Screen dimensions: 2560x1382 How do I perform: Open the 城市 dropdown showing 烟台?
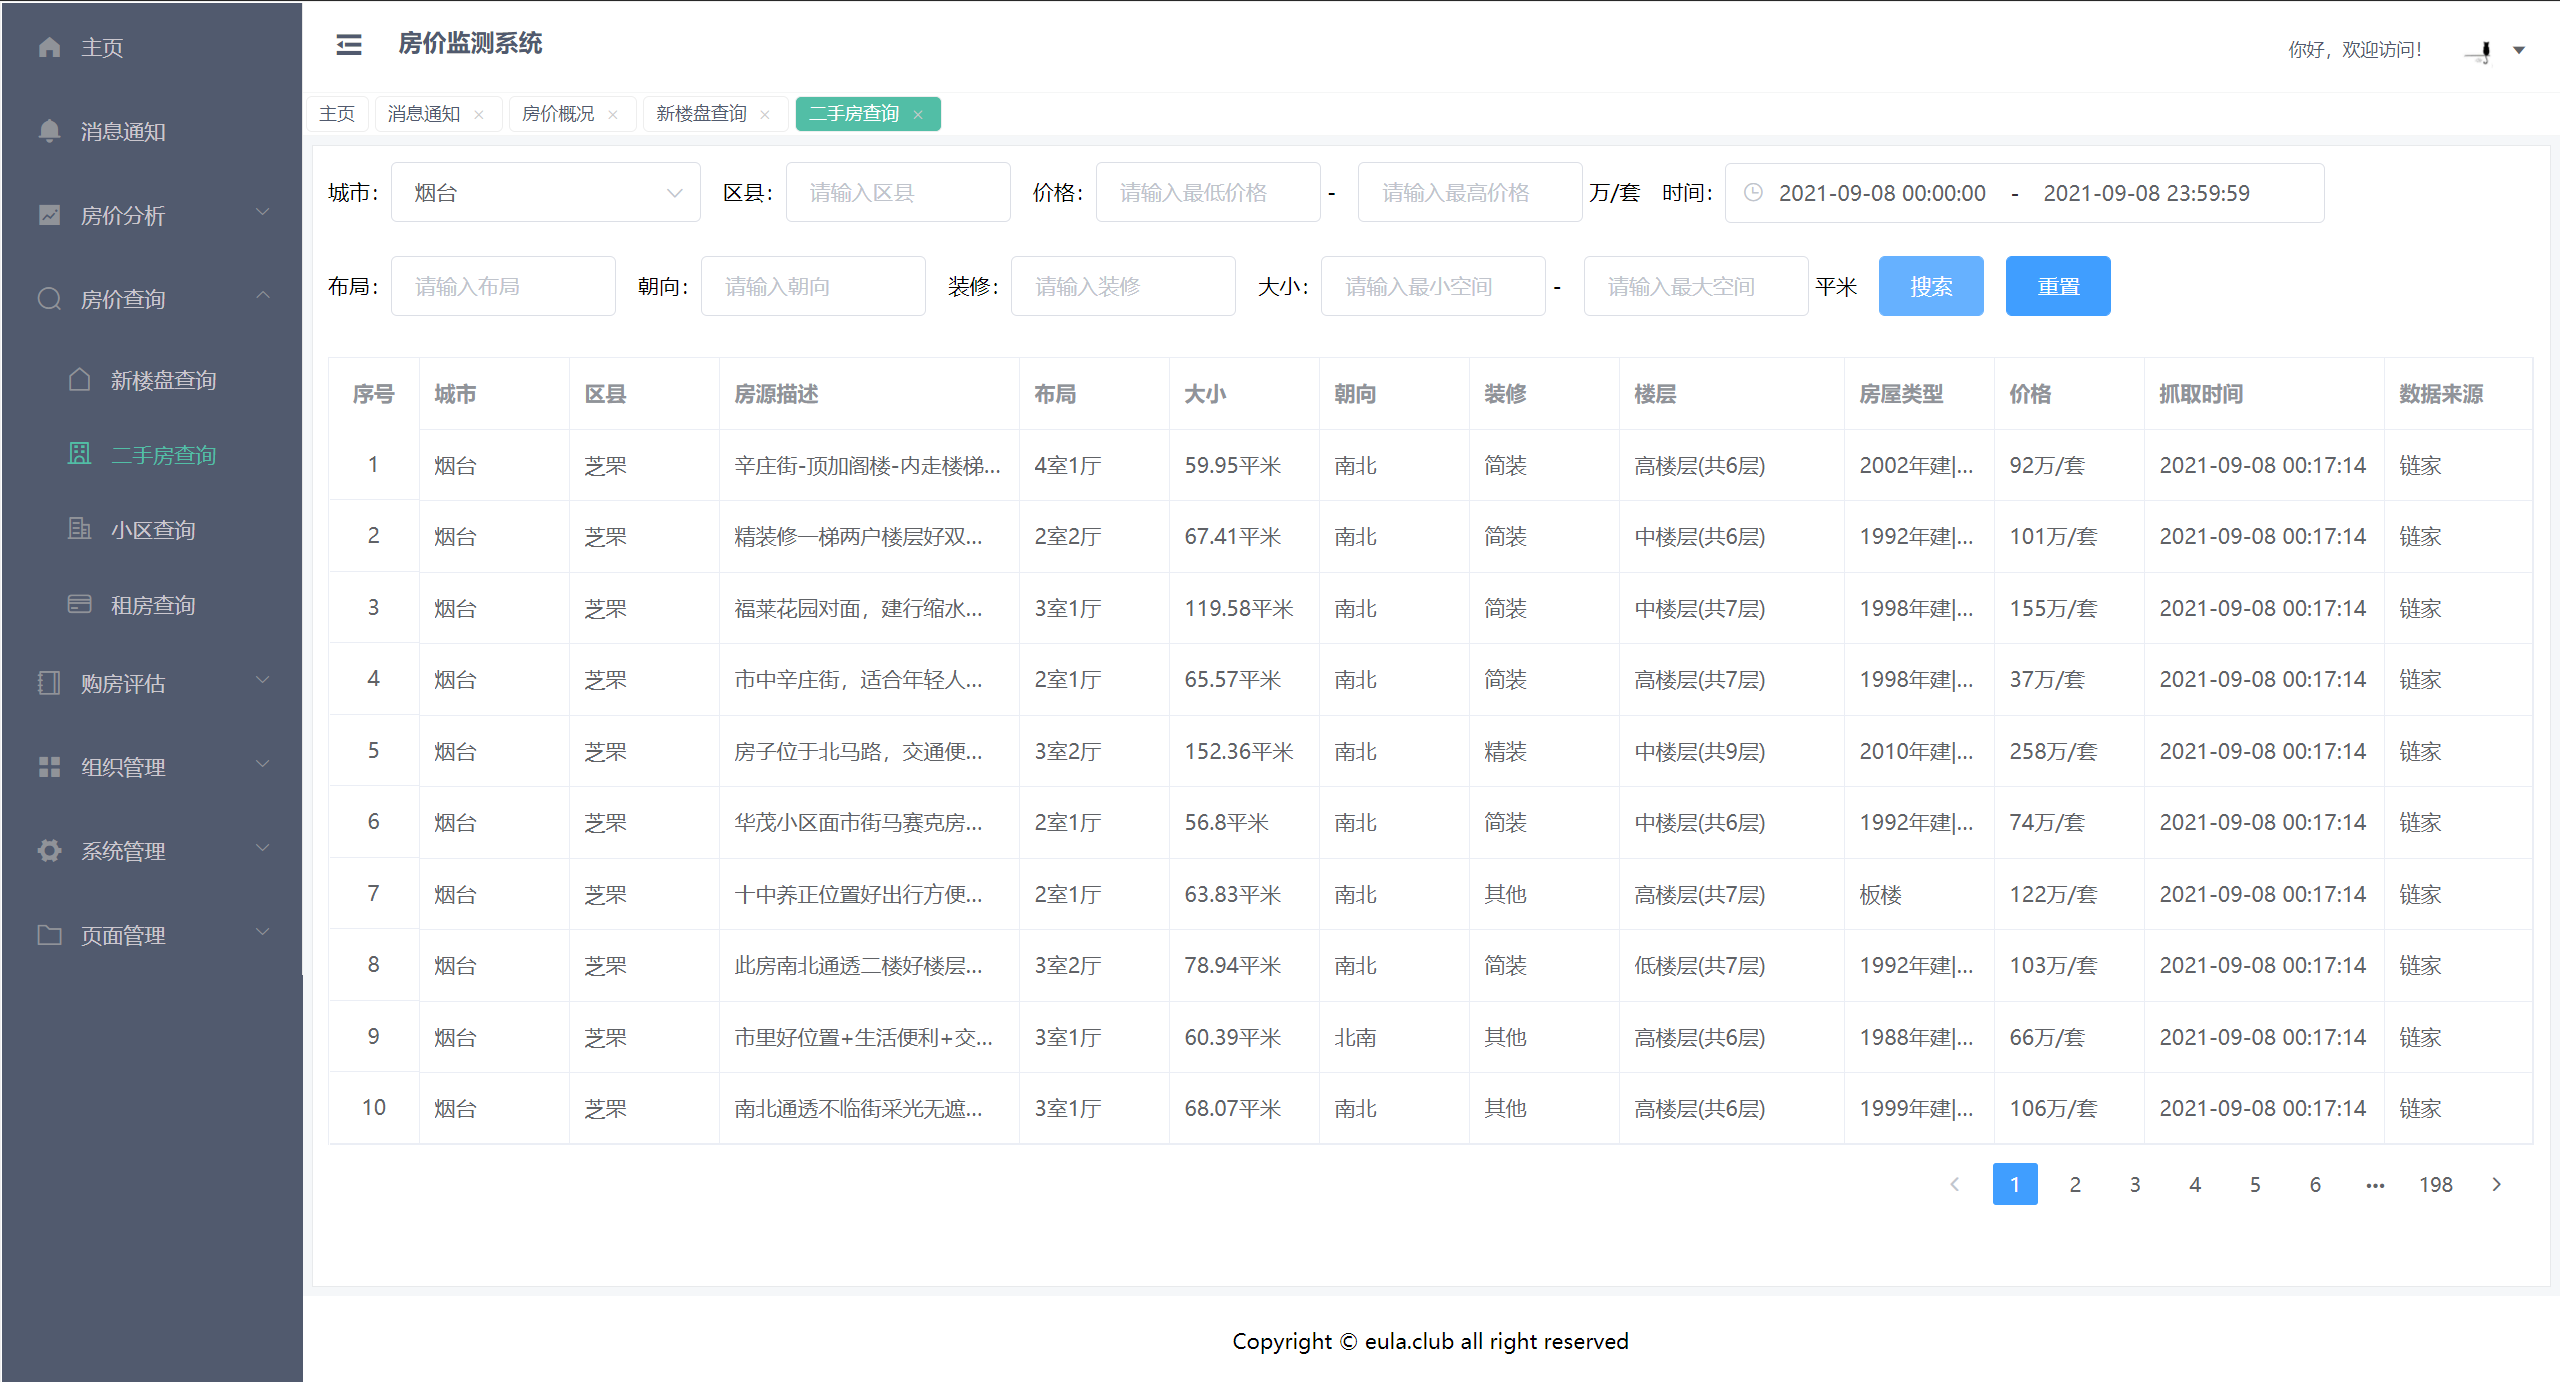click(545, 193)
